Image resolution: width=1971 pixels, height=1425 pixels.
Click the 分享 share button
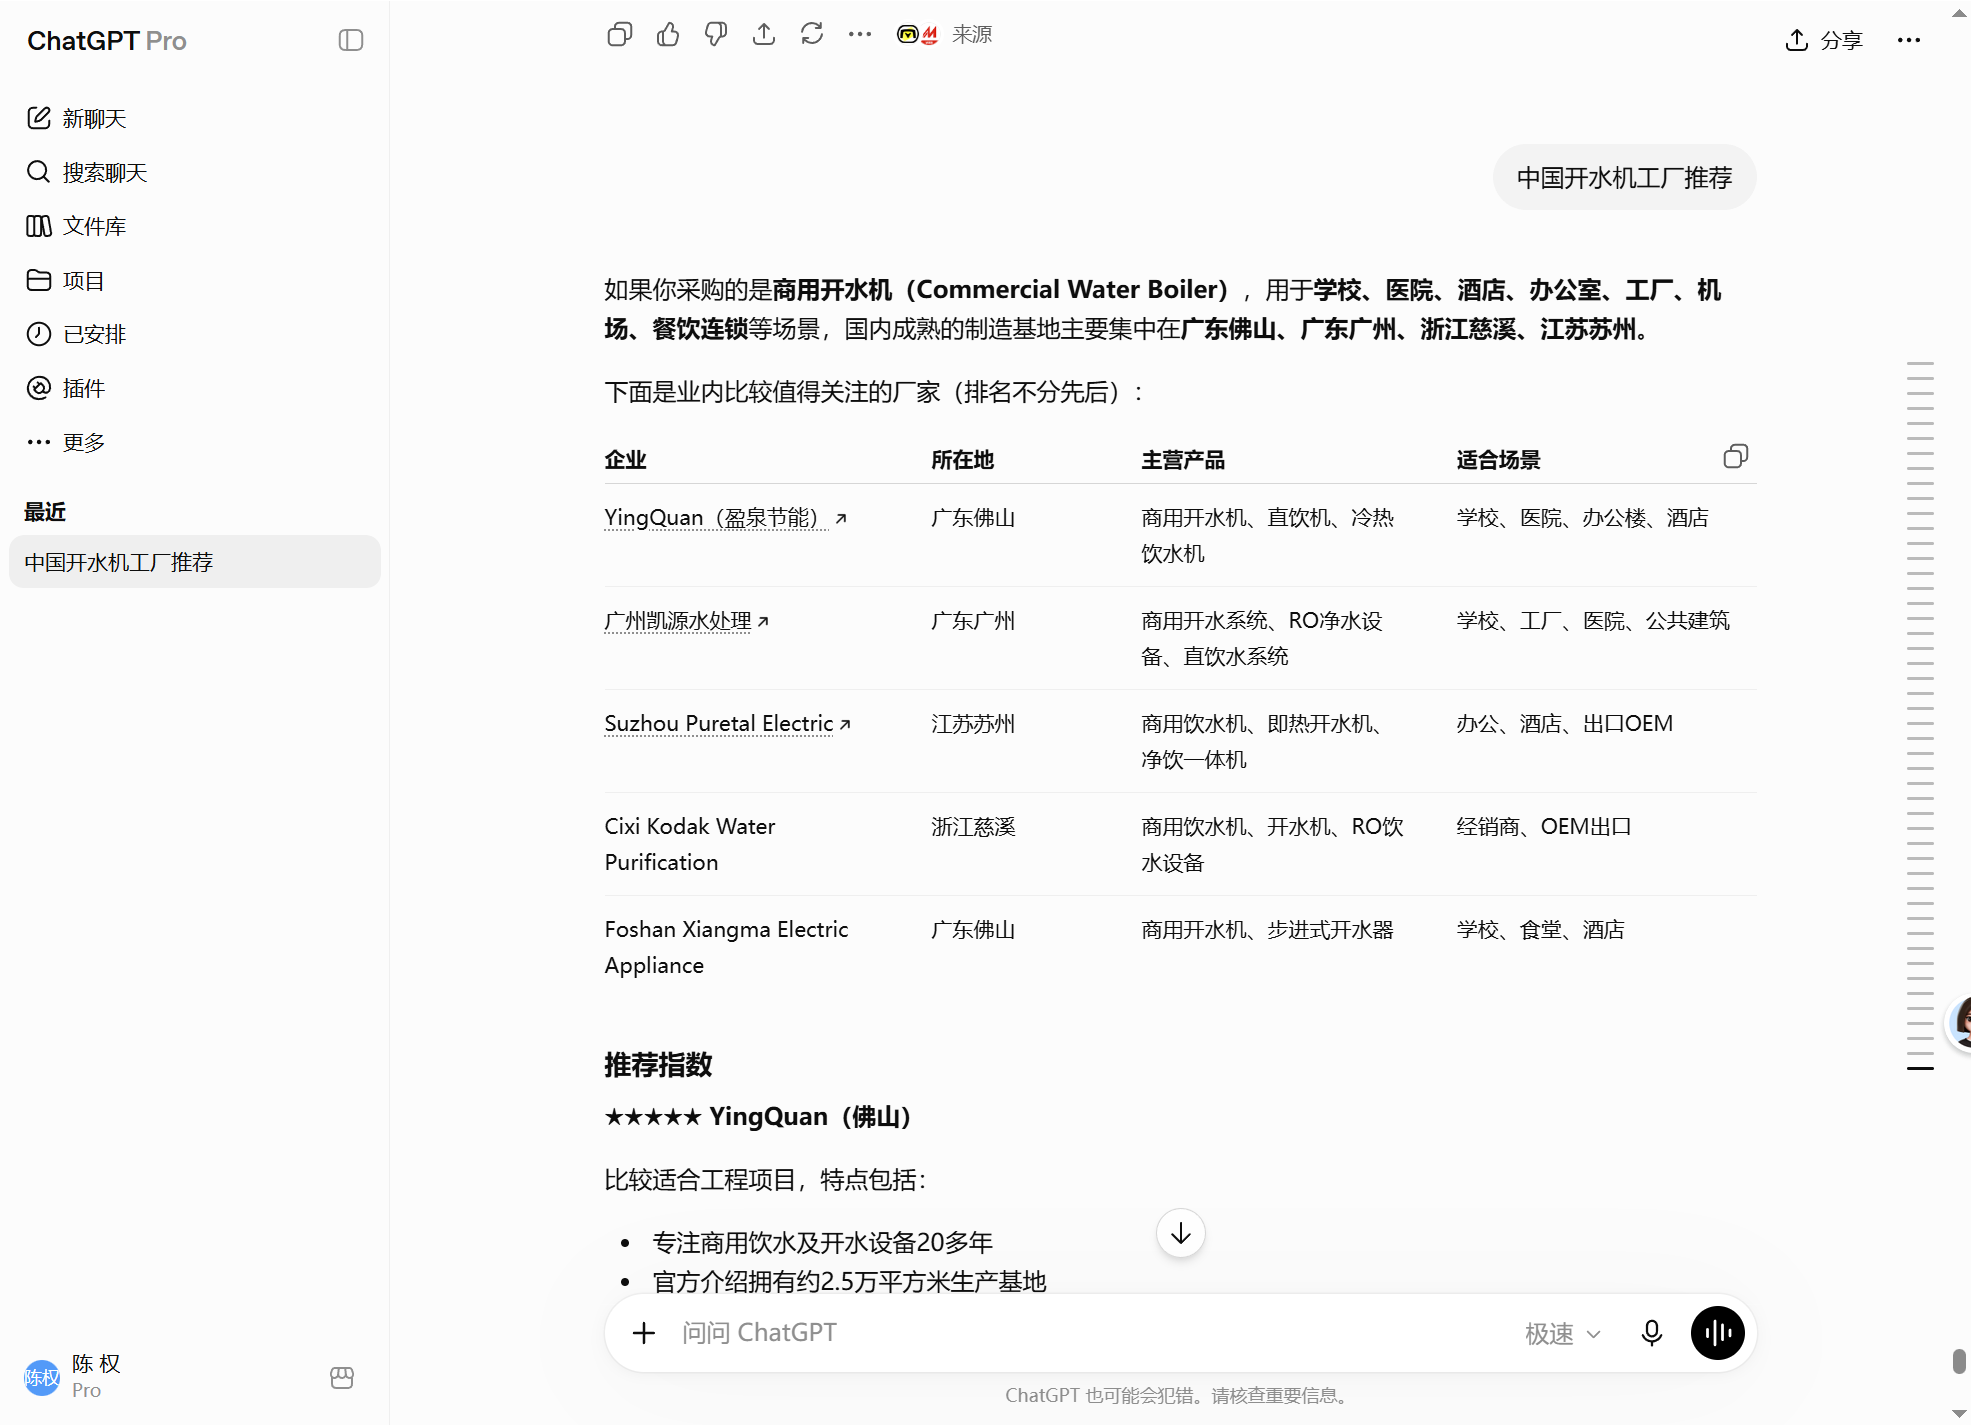[x=1824, y=40]
